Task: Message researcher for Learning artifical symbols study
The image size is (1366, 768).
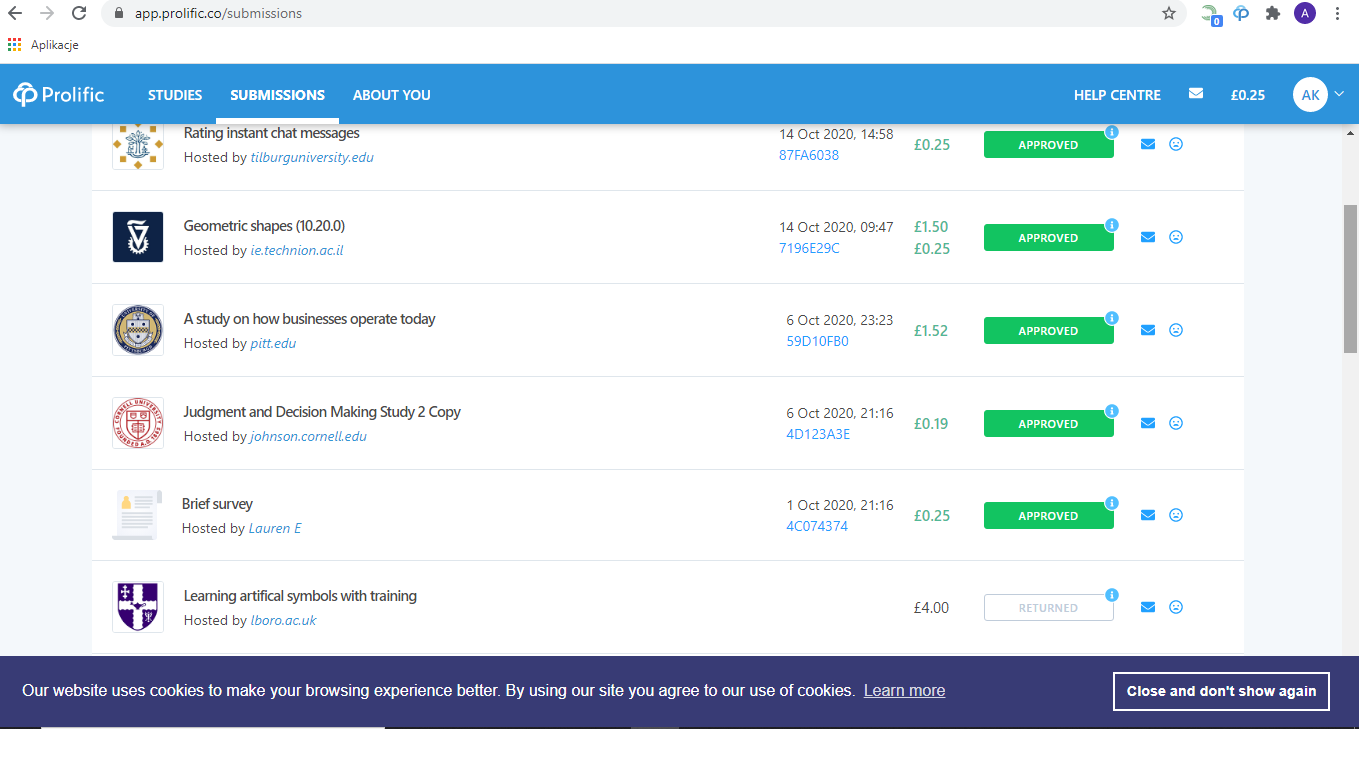Action: click(x=1148, y=607)
